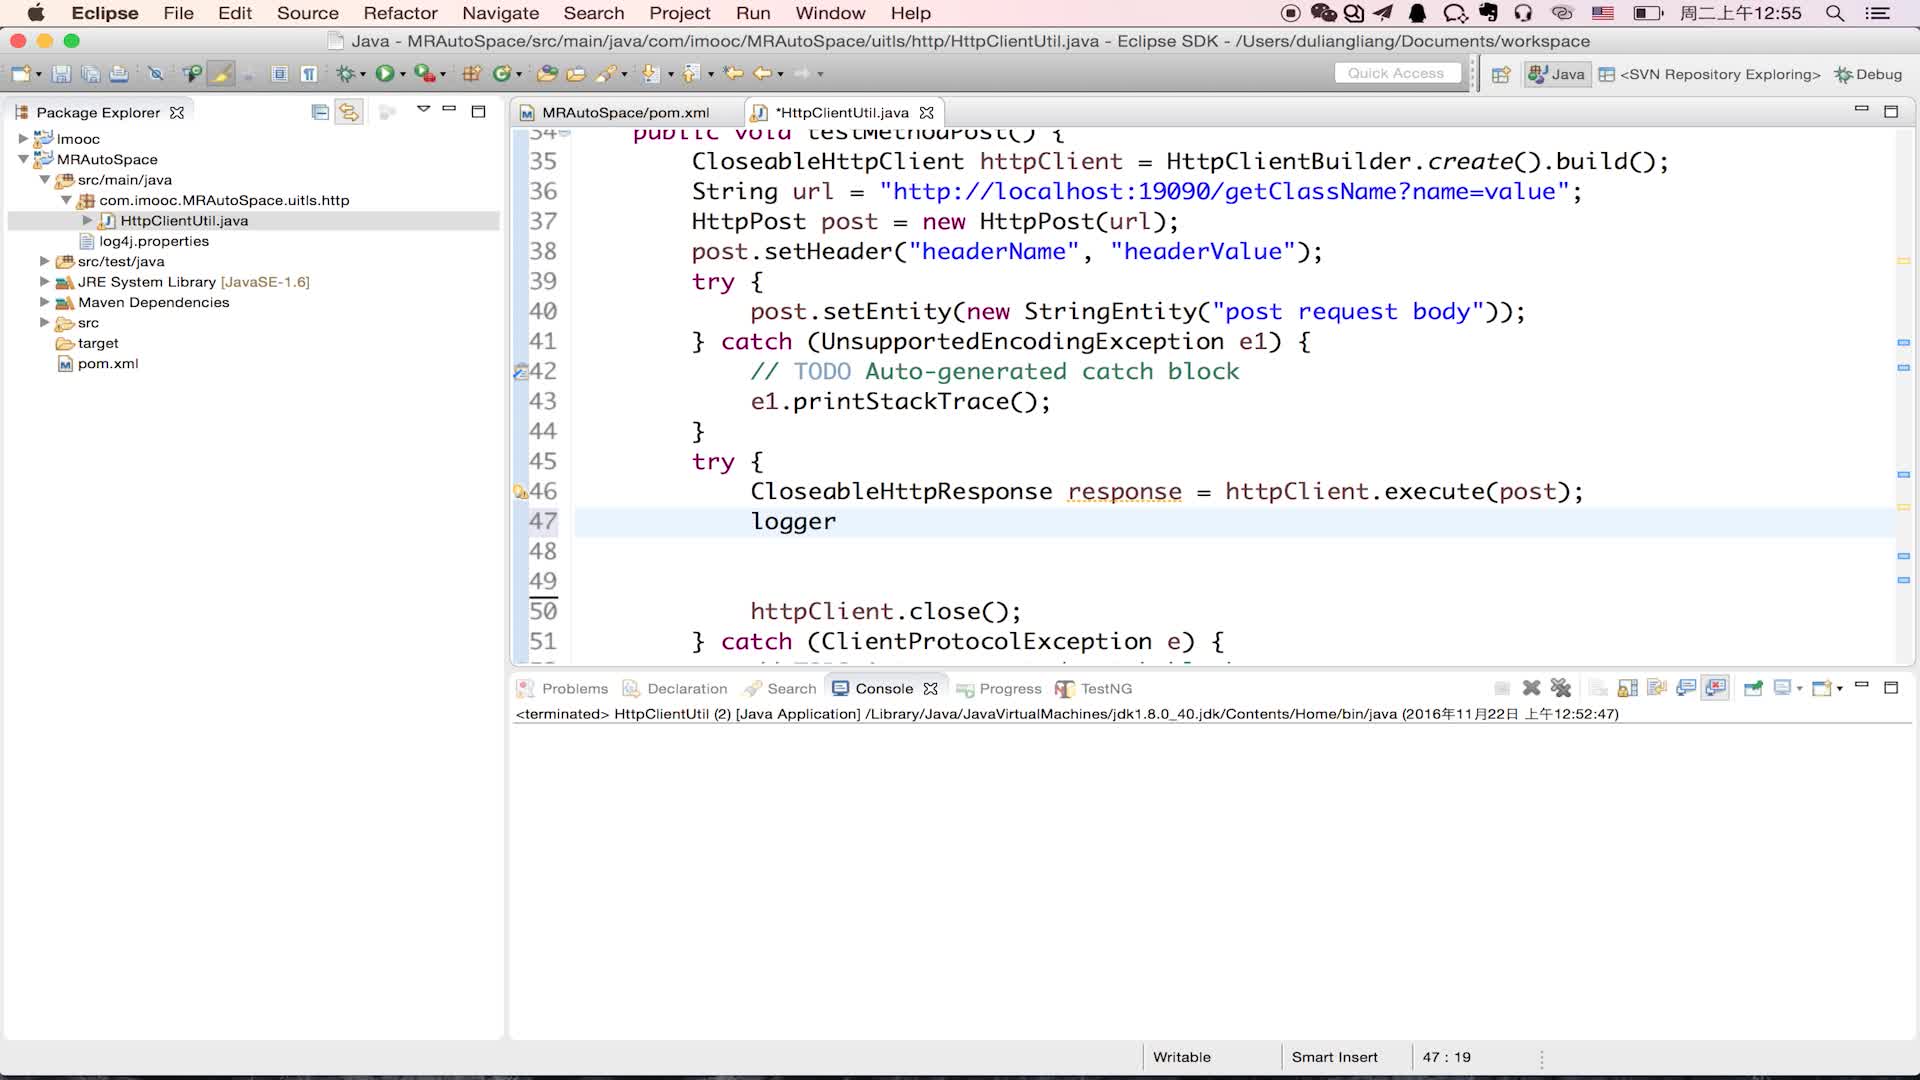The height and width of the screenshot is (1080, 1920).
Task: Click the Last Edit Location icon
Action: [x=734, y=74]
